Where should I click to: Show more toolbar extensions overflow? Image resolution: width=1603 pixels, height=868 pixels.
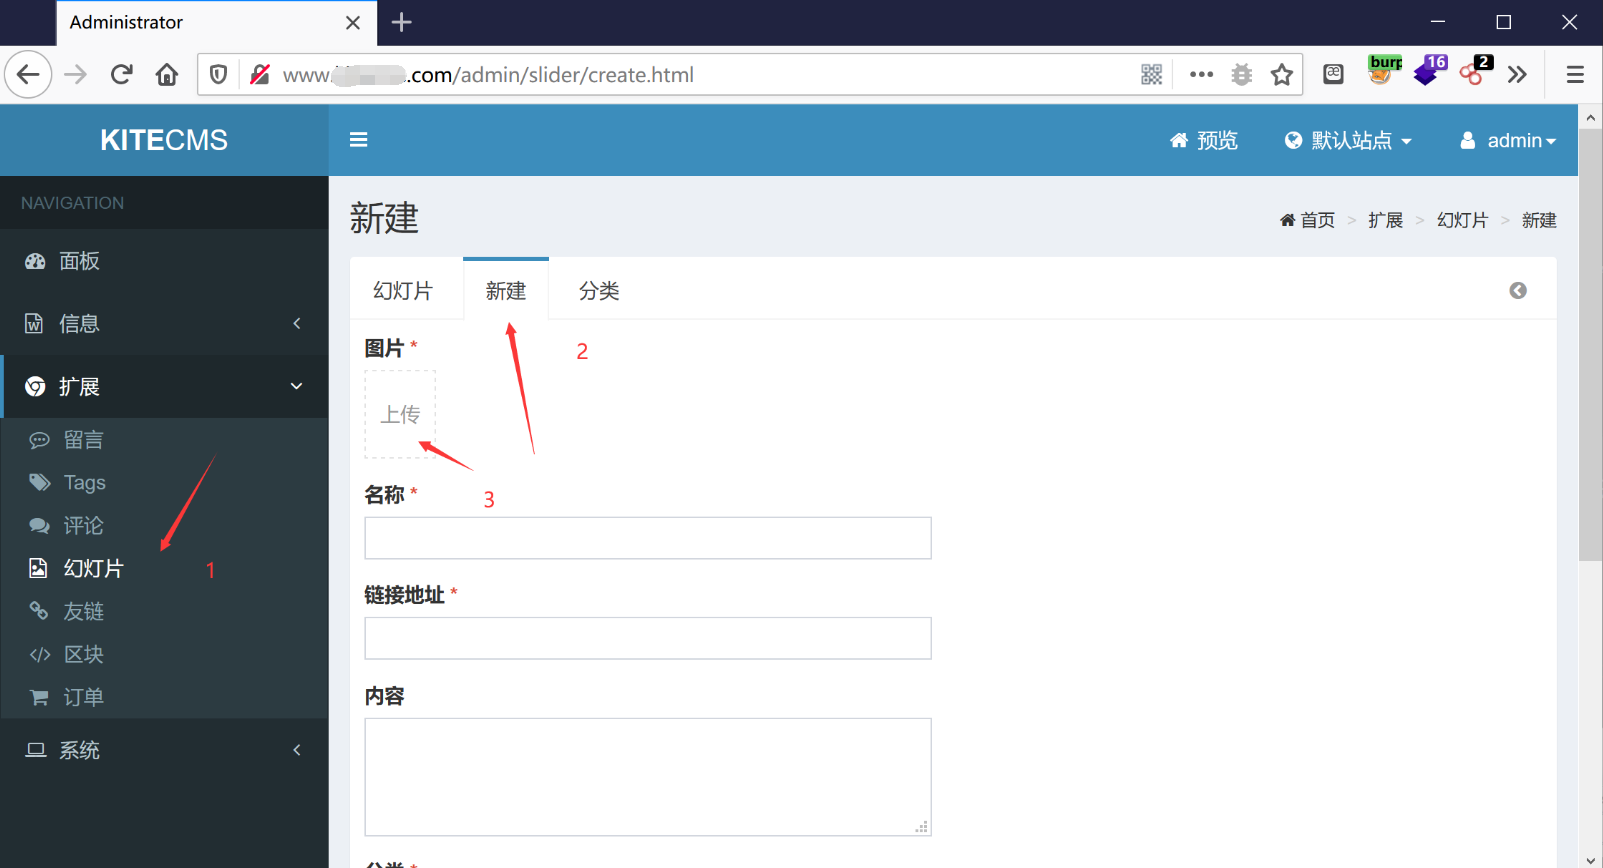(1517, 75)
